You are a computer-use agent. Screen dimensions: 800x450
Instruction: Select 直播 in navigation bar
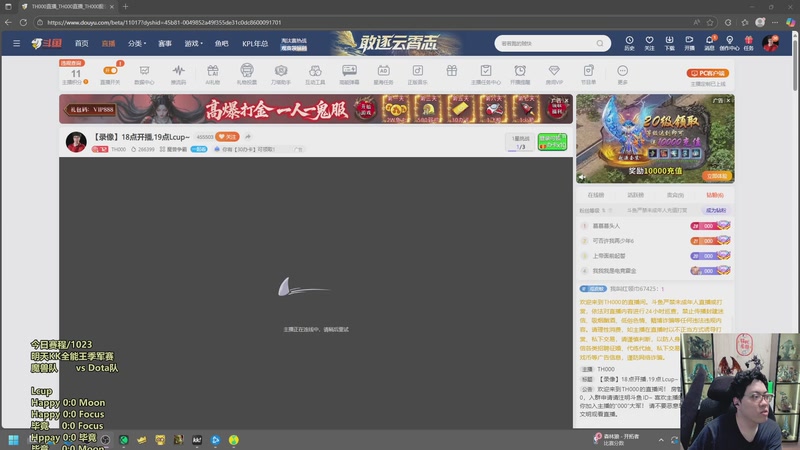[x=108, y=43]
